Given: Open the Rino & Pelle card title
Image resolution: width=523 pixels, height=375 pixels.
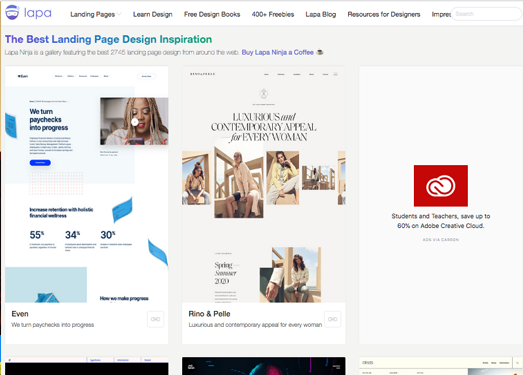Looking at the screenshot, I should pyautogui.click(x=209, y=314).
